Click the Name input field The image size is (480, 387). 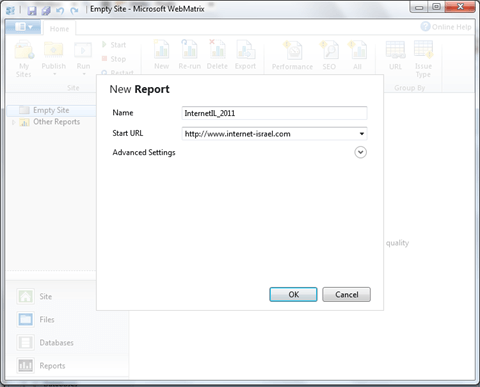pyautogui.click(x=274, y=113)
